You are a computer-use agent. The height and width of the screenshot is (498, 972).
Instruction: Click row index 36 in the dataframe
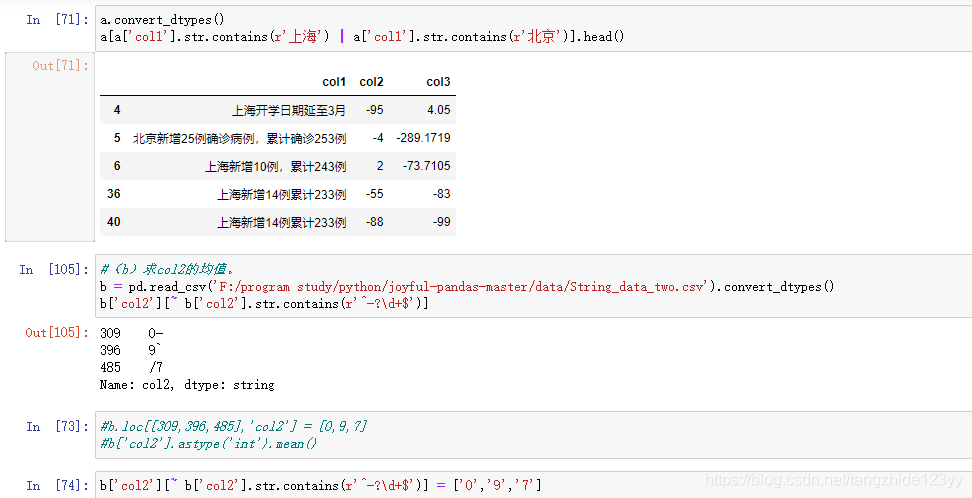pyautogui.click(x=113, y=193)
